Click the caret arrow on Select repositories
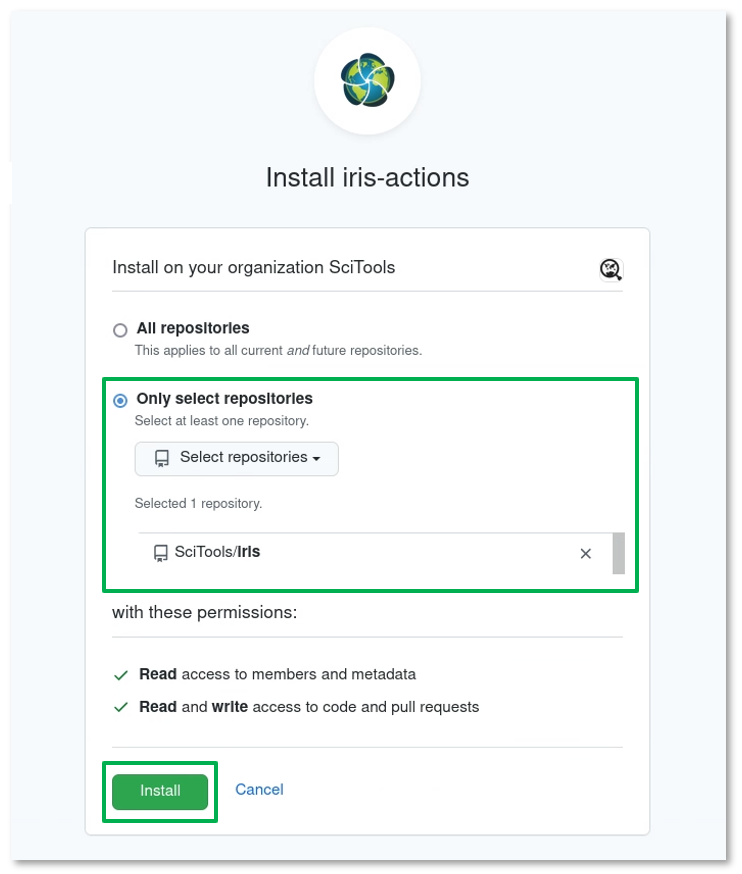 point(317,459)
